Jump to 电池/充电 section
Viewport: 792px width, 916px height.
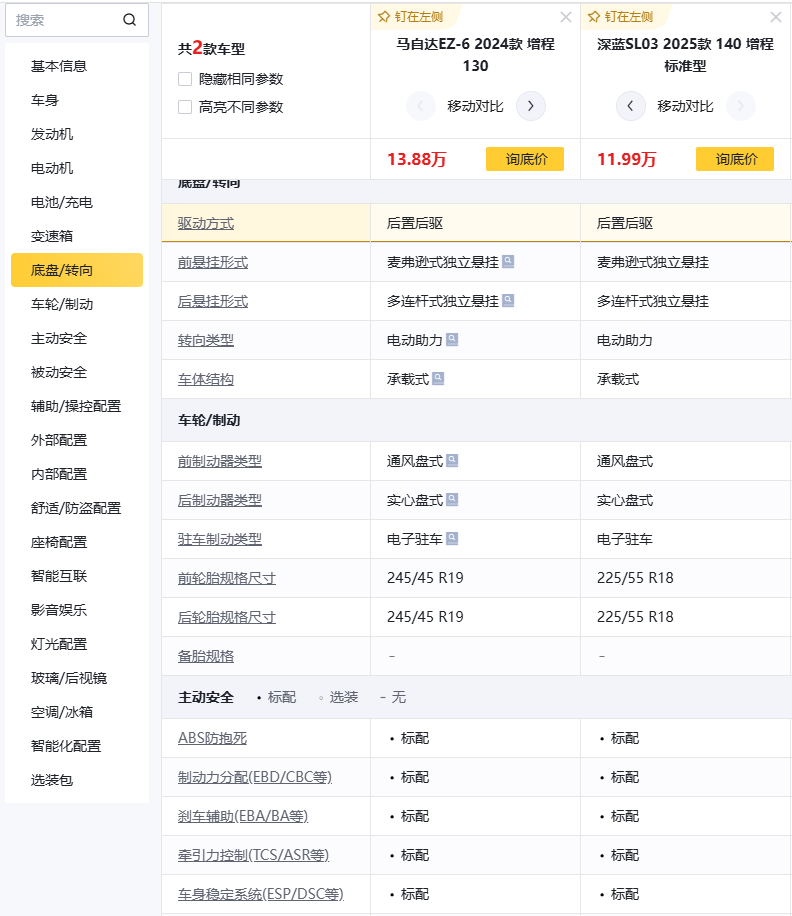coord(61,202)
